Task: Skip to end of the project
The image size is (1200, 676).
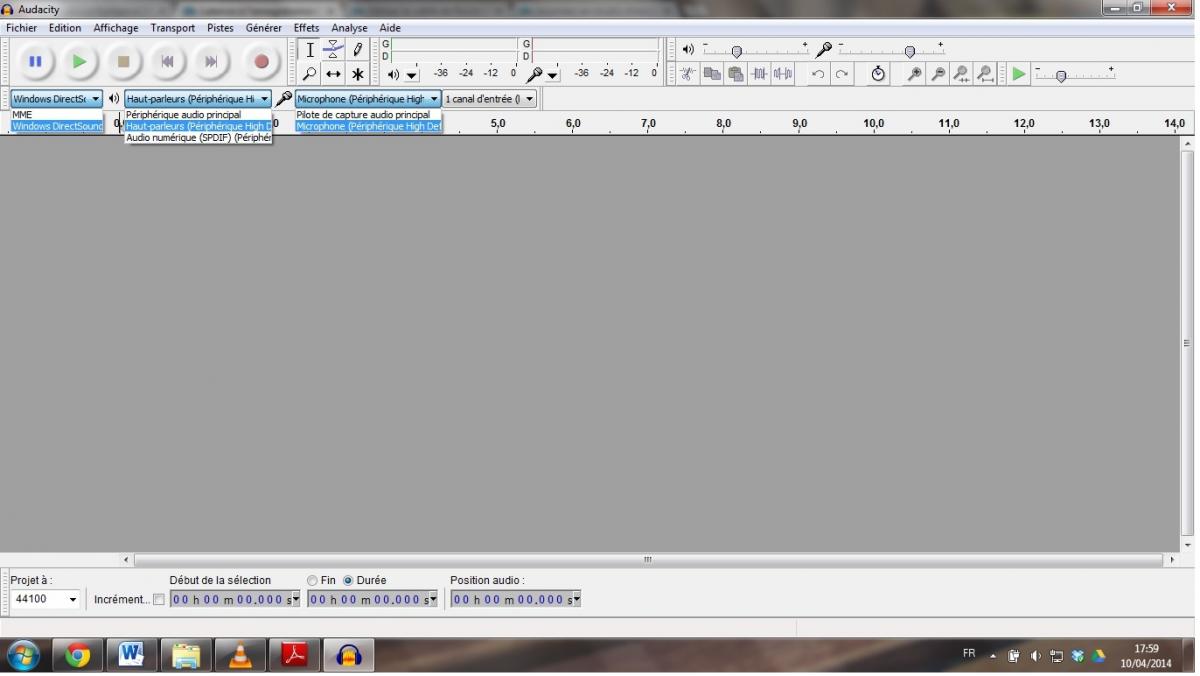Action: coord(211,62)
